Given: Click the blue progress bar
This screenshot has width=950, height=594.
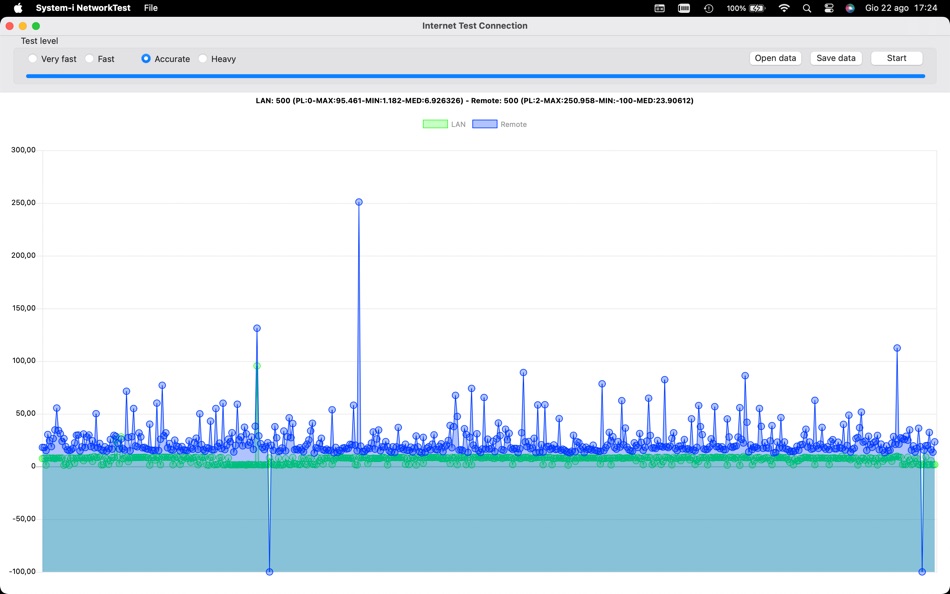Looking at the screenshot, I should 475,74.
